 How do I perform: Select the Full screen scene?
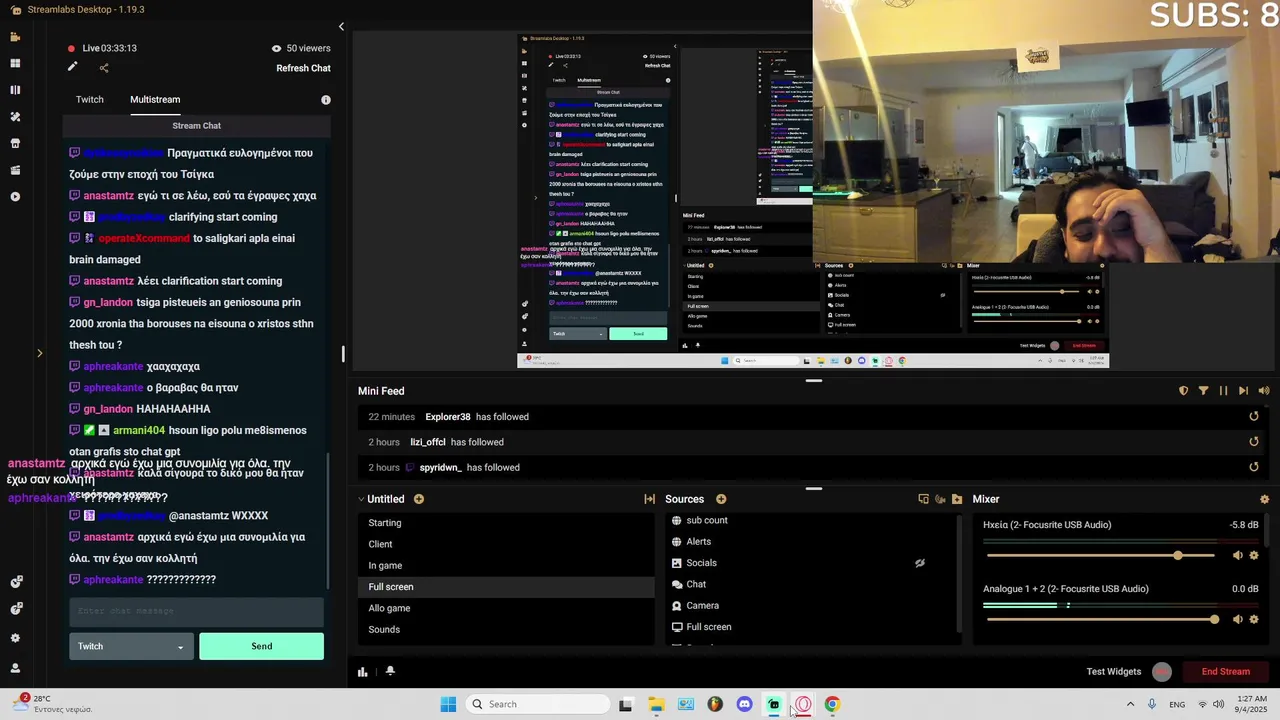pos(506,587)
